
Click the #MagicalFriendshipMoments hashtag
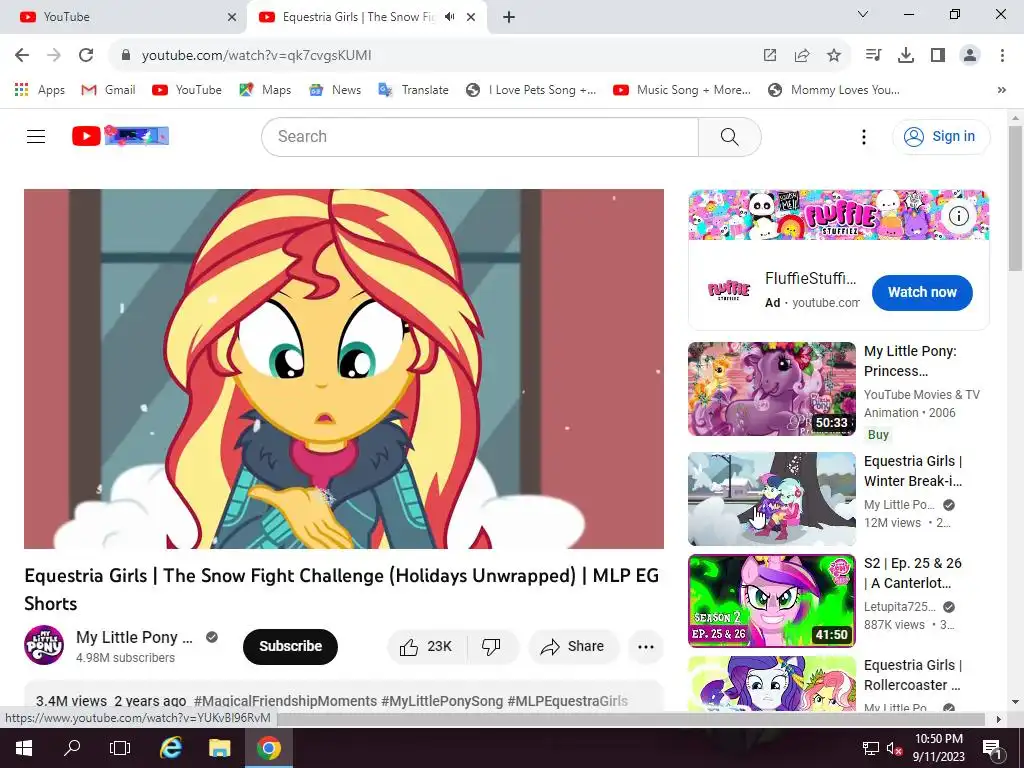pyautogui.click(x=285, y=701)
